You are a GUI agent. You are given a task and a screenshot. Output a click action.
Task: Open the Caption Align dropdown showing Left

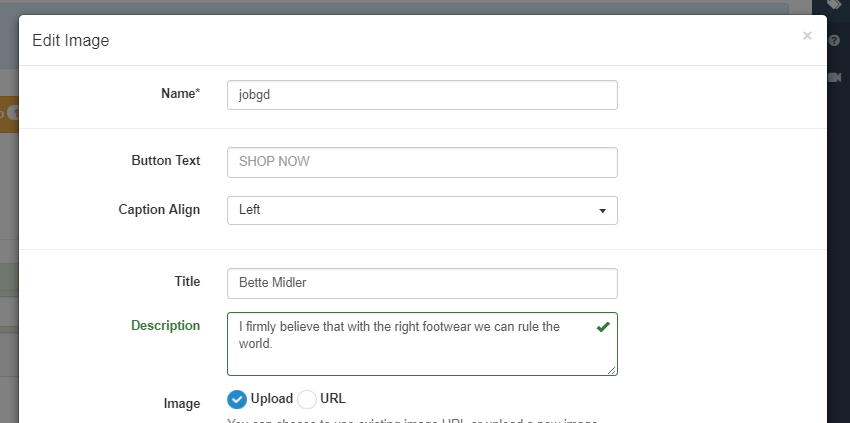coord(421,211)
